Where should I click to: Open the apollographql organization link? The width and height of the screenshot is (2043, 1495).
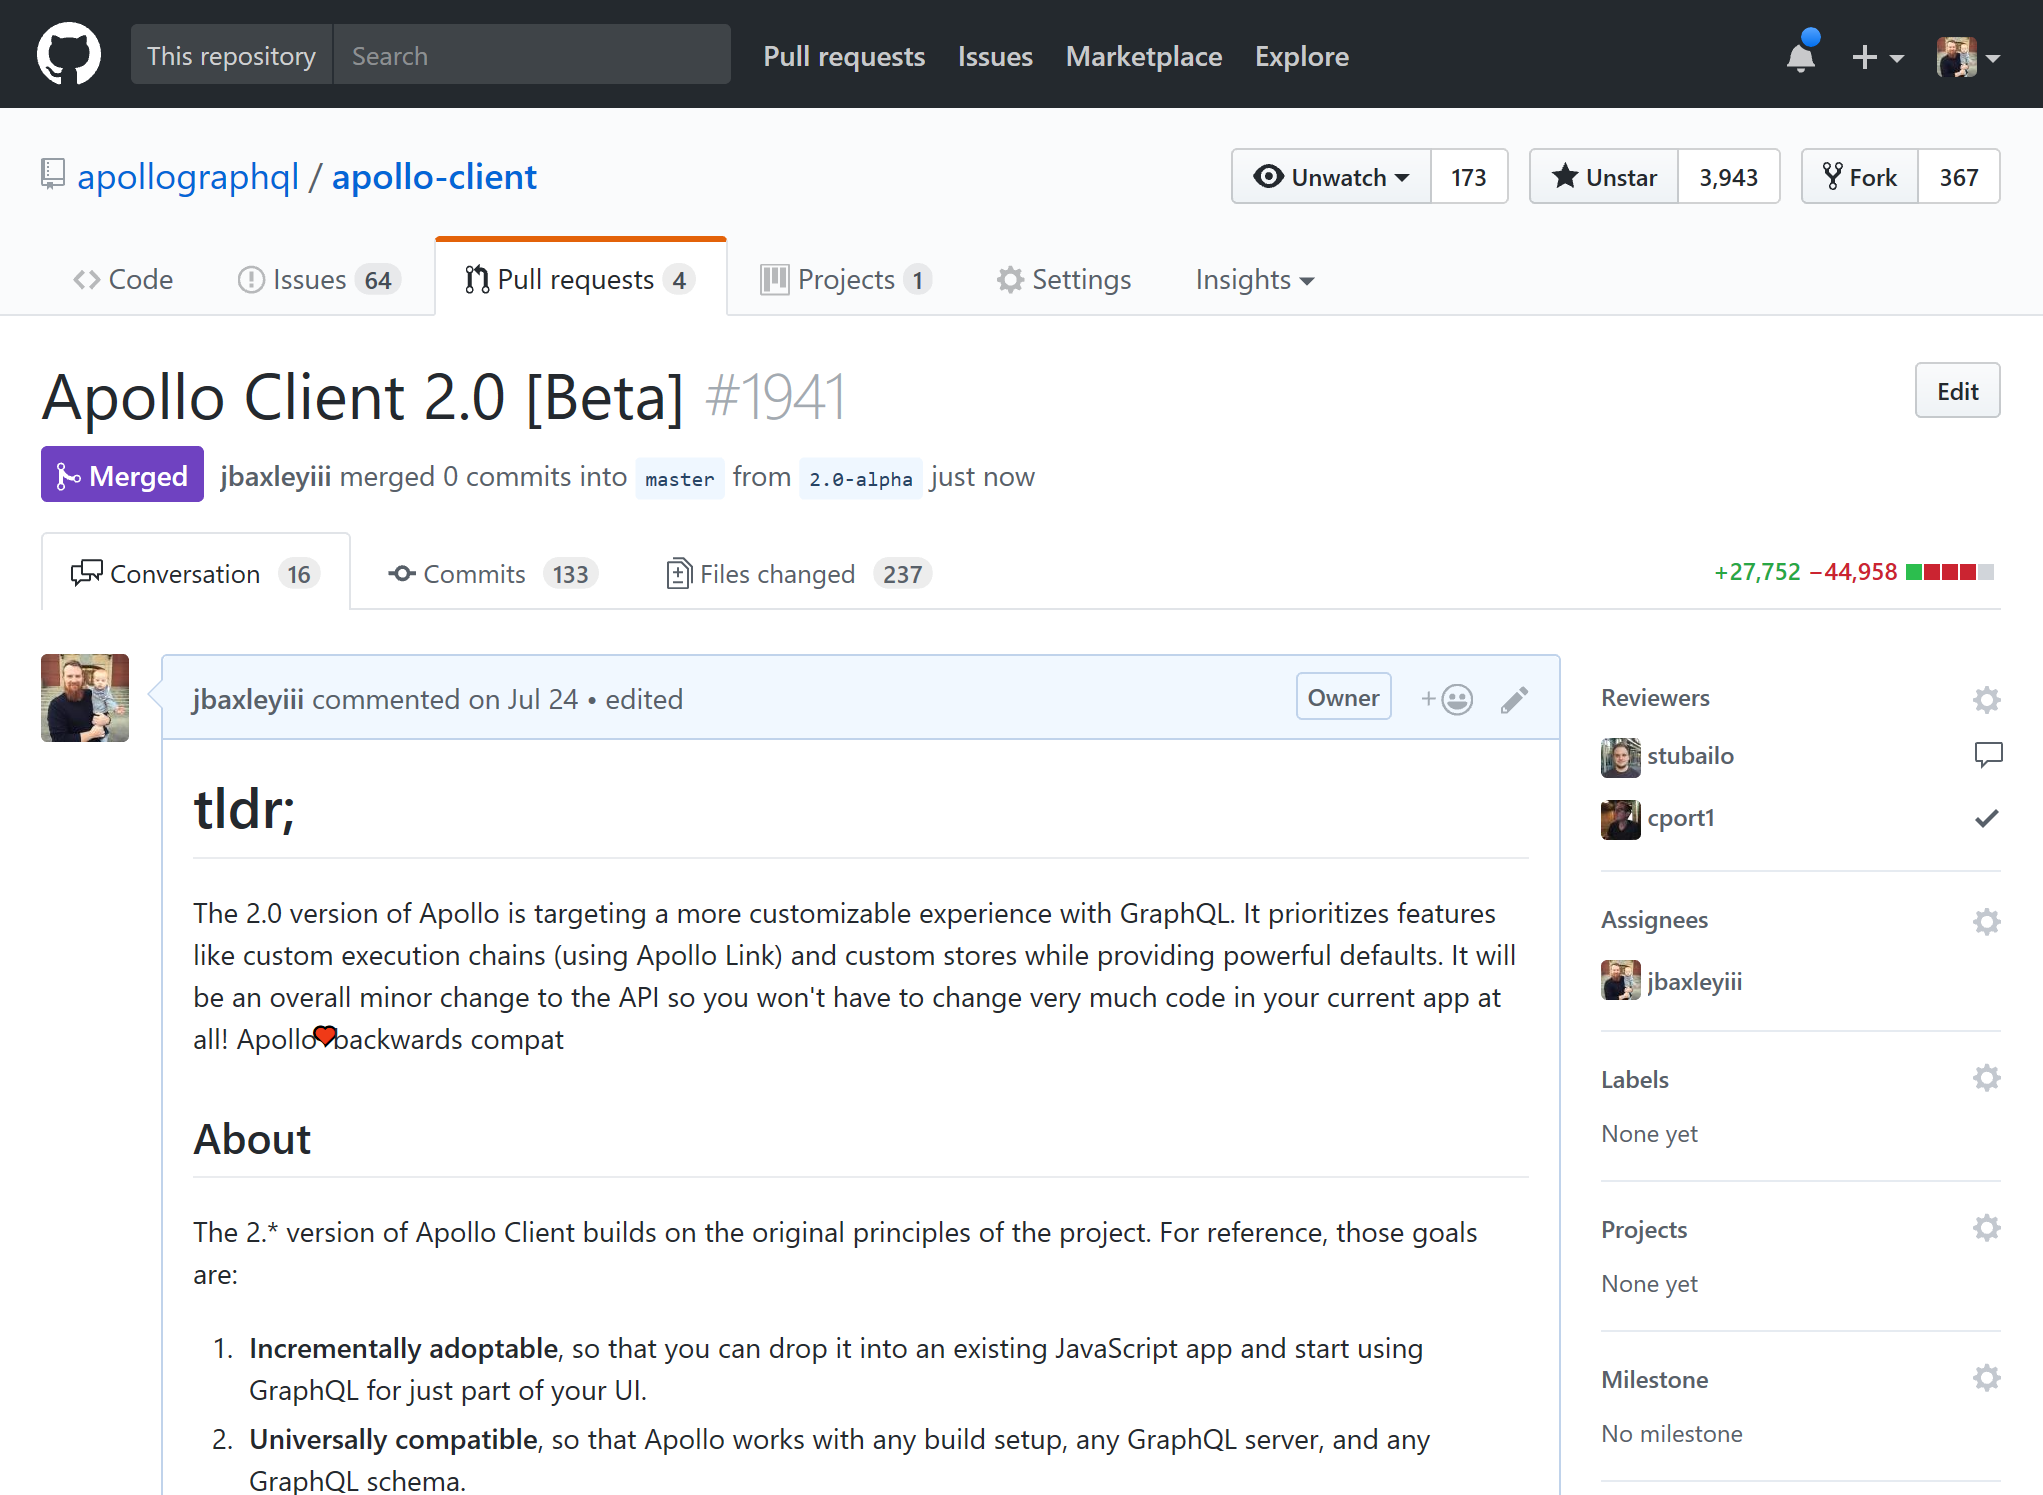188,177
